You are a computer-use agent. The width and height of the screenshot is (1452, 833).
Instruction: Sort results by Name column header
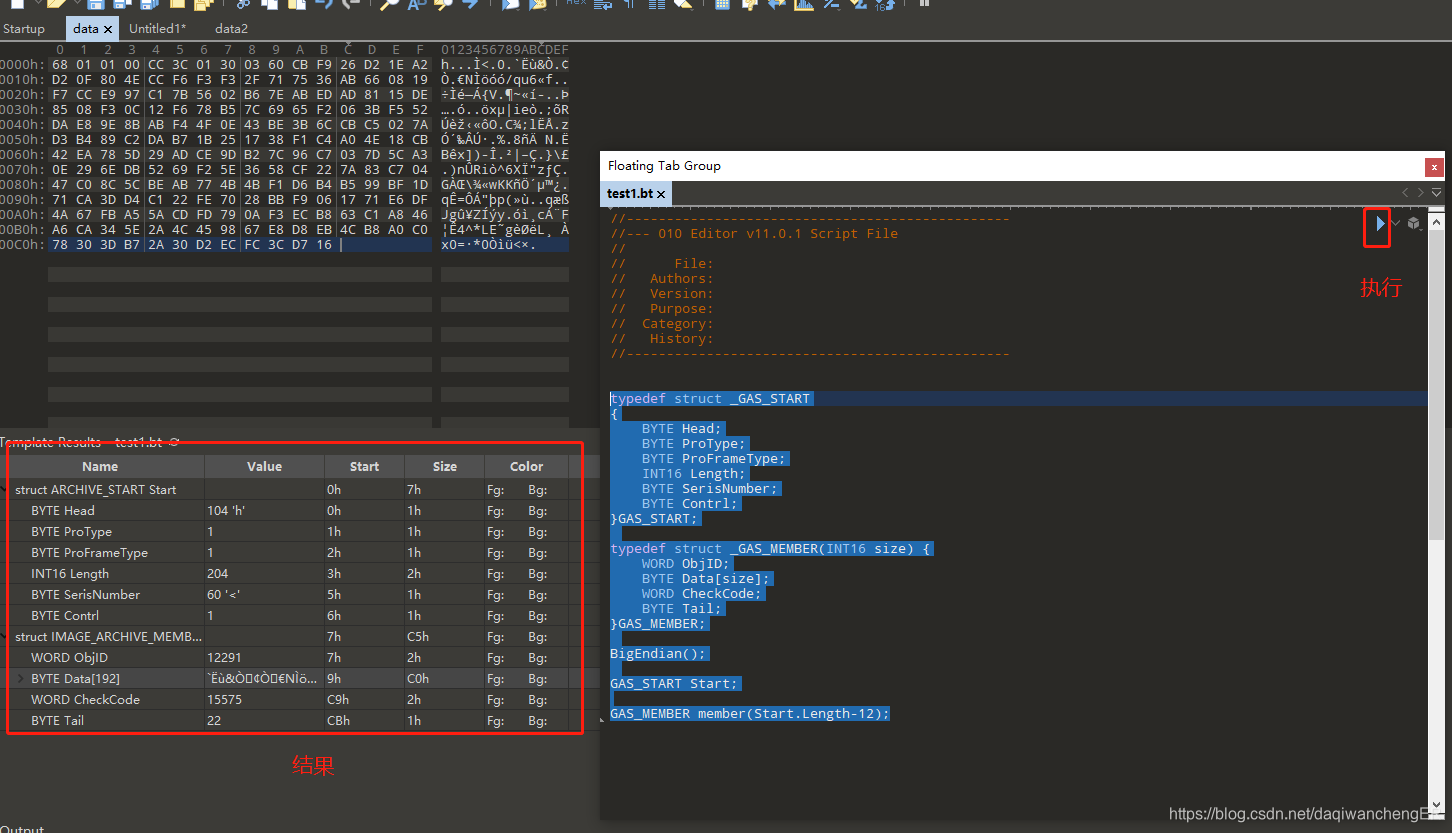(x=100, y=466)
